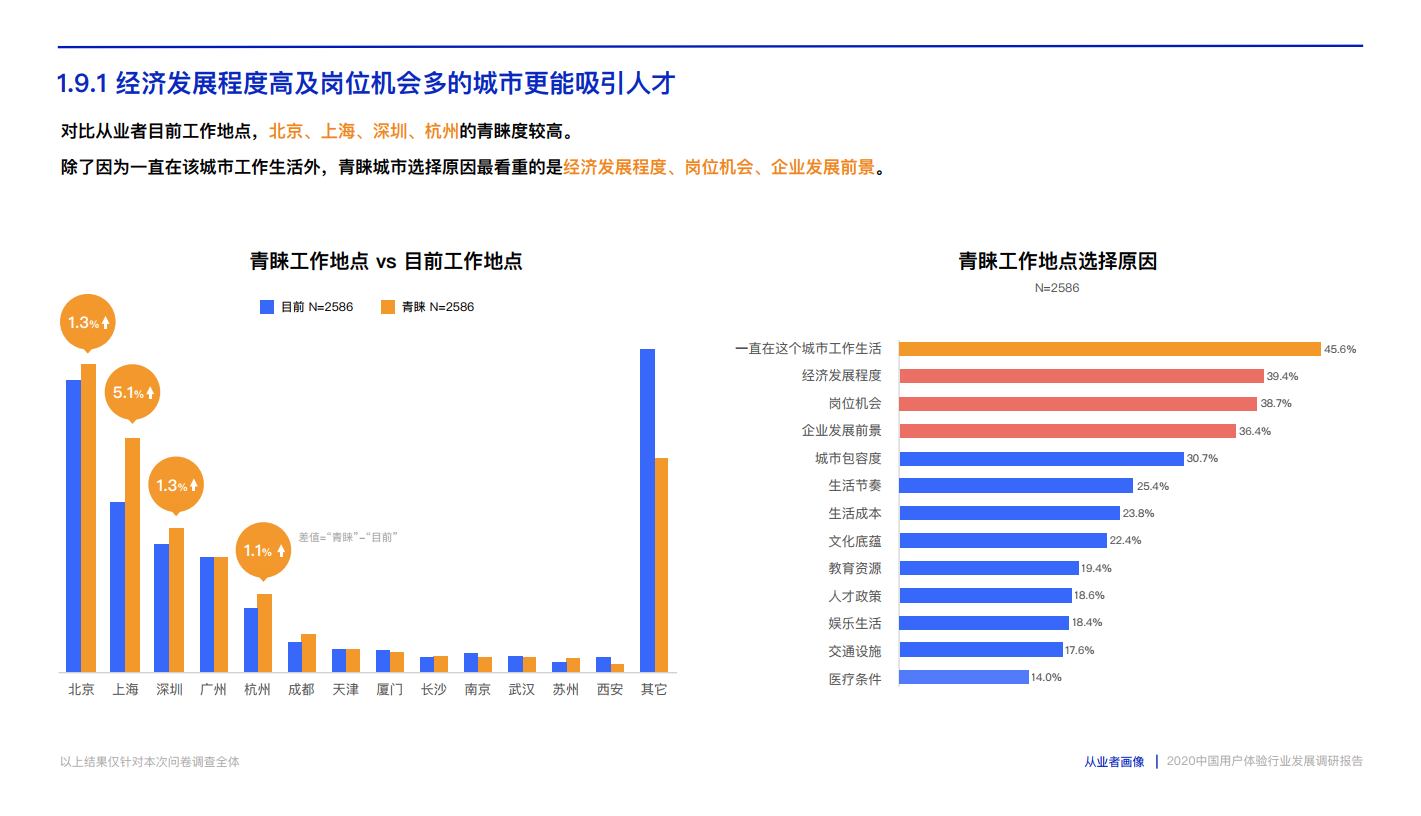Click the 医疗条件 bar at 14.0%
This screenshot has width=1421, height=816.
point(963,677)
